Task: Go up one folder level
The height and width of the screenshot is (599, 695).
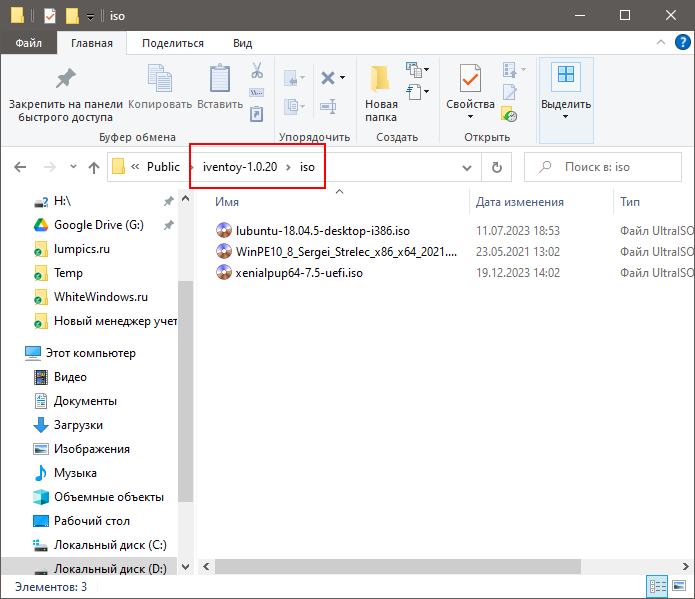Action: click(94, 167)
